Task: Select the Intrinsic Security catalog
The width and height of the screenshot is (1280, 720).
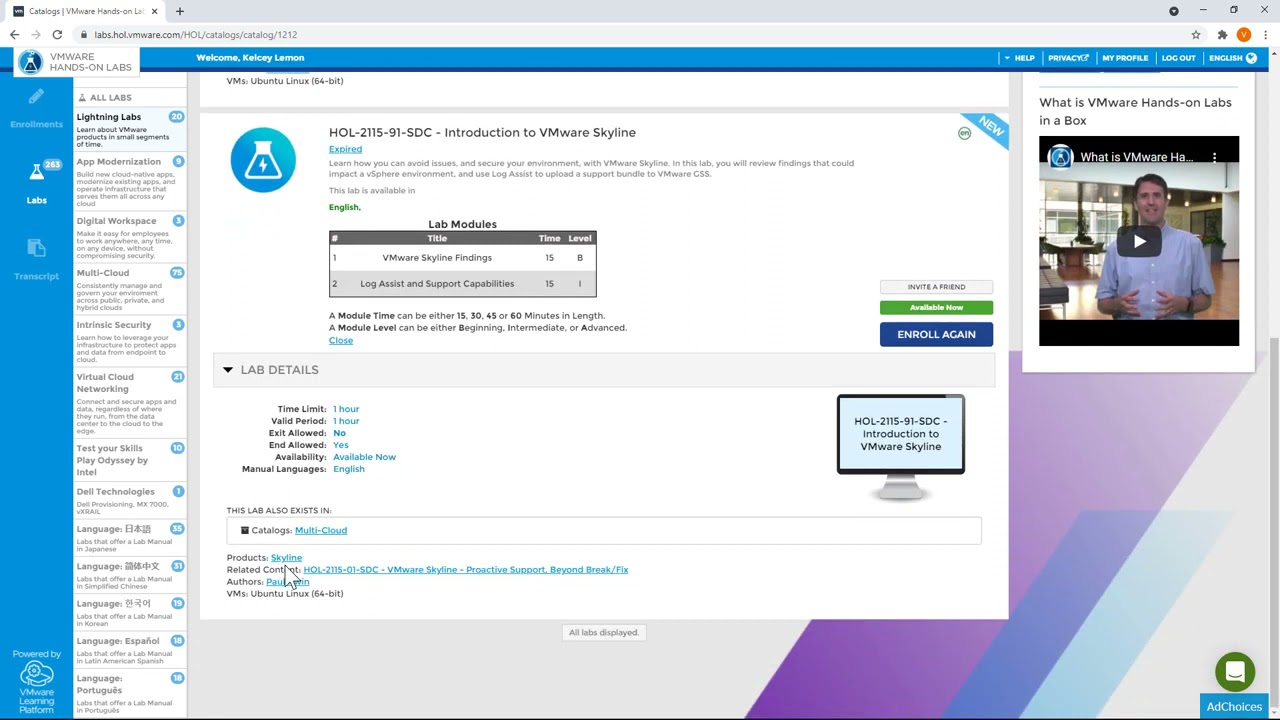Action: coord(130,342)
